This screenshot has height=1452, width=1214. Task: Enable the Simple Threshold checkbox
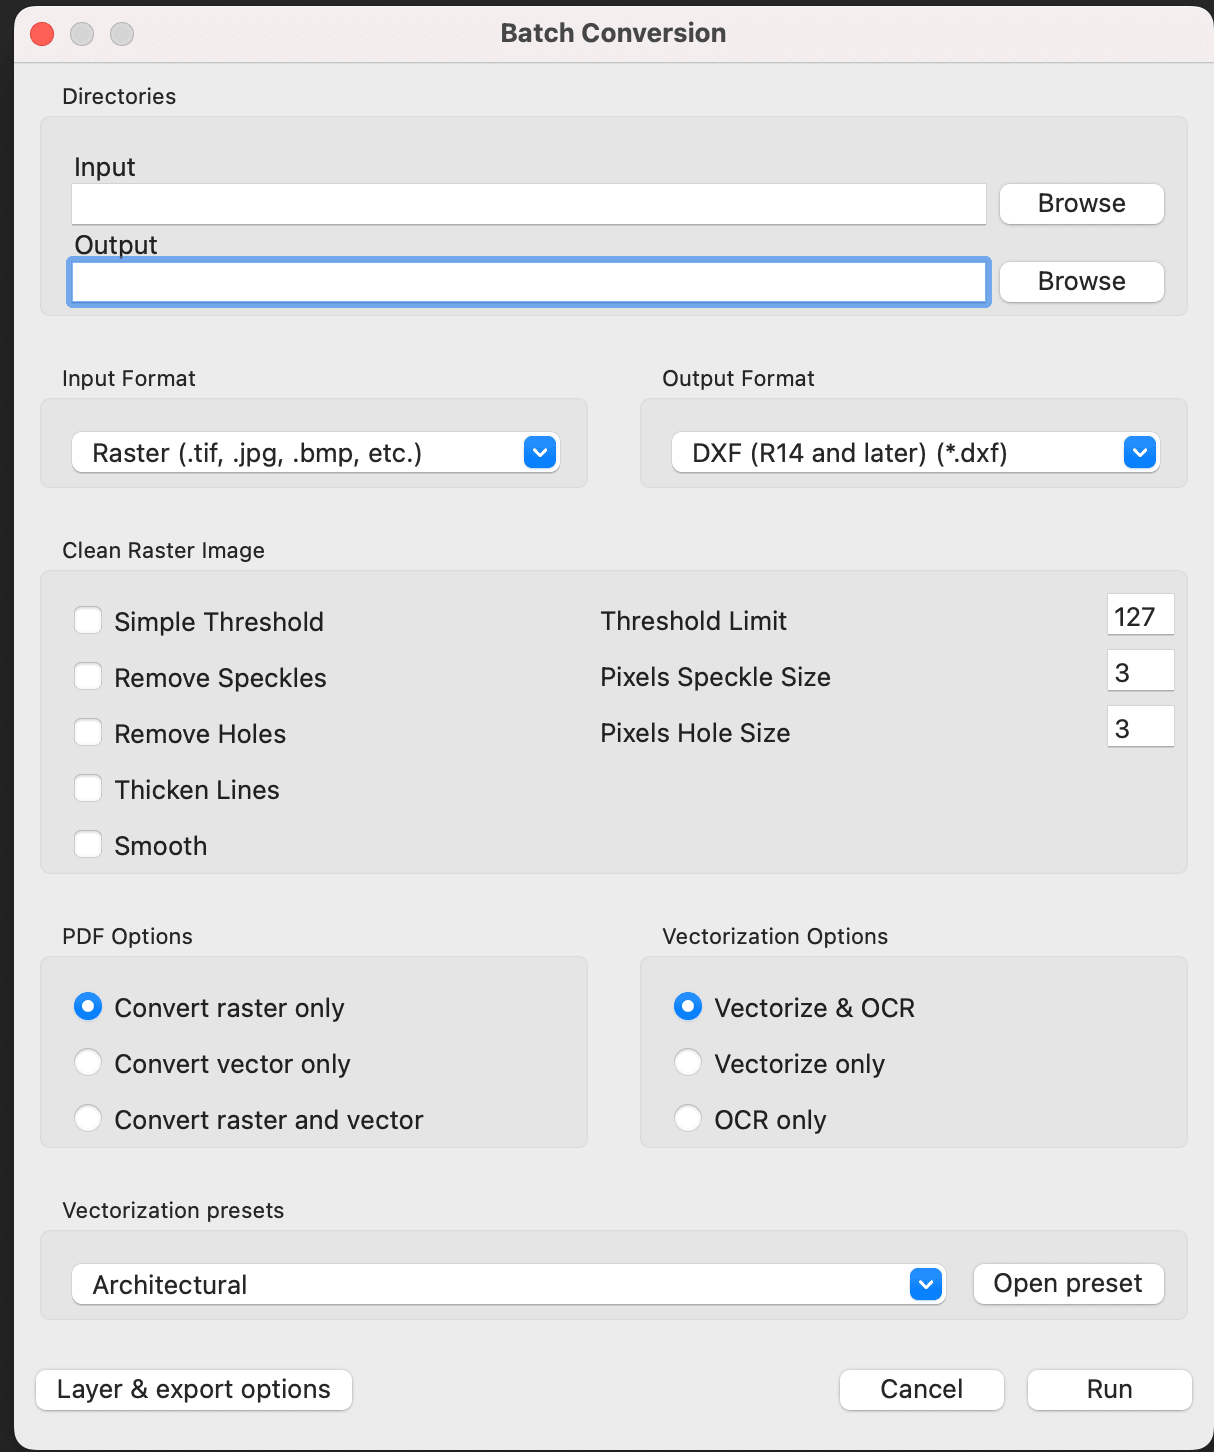(88, 620)
